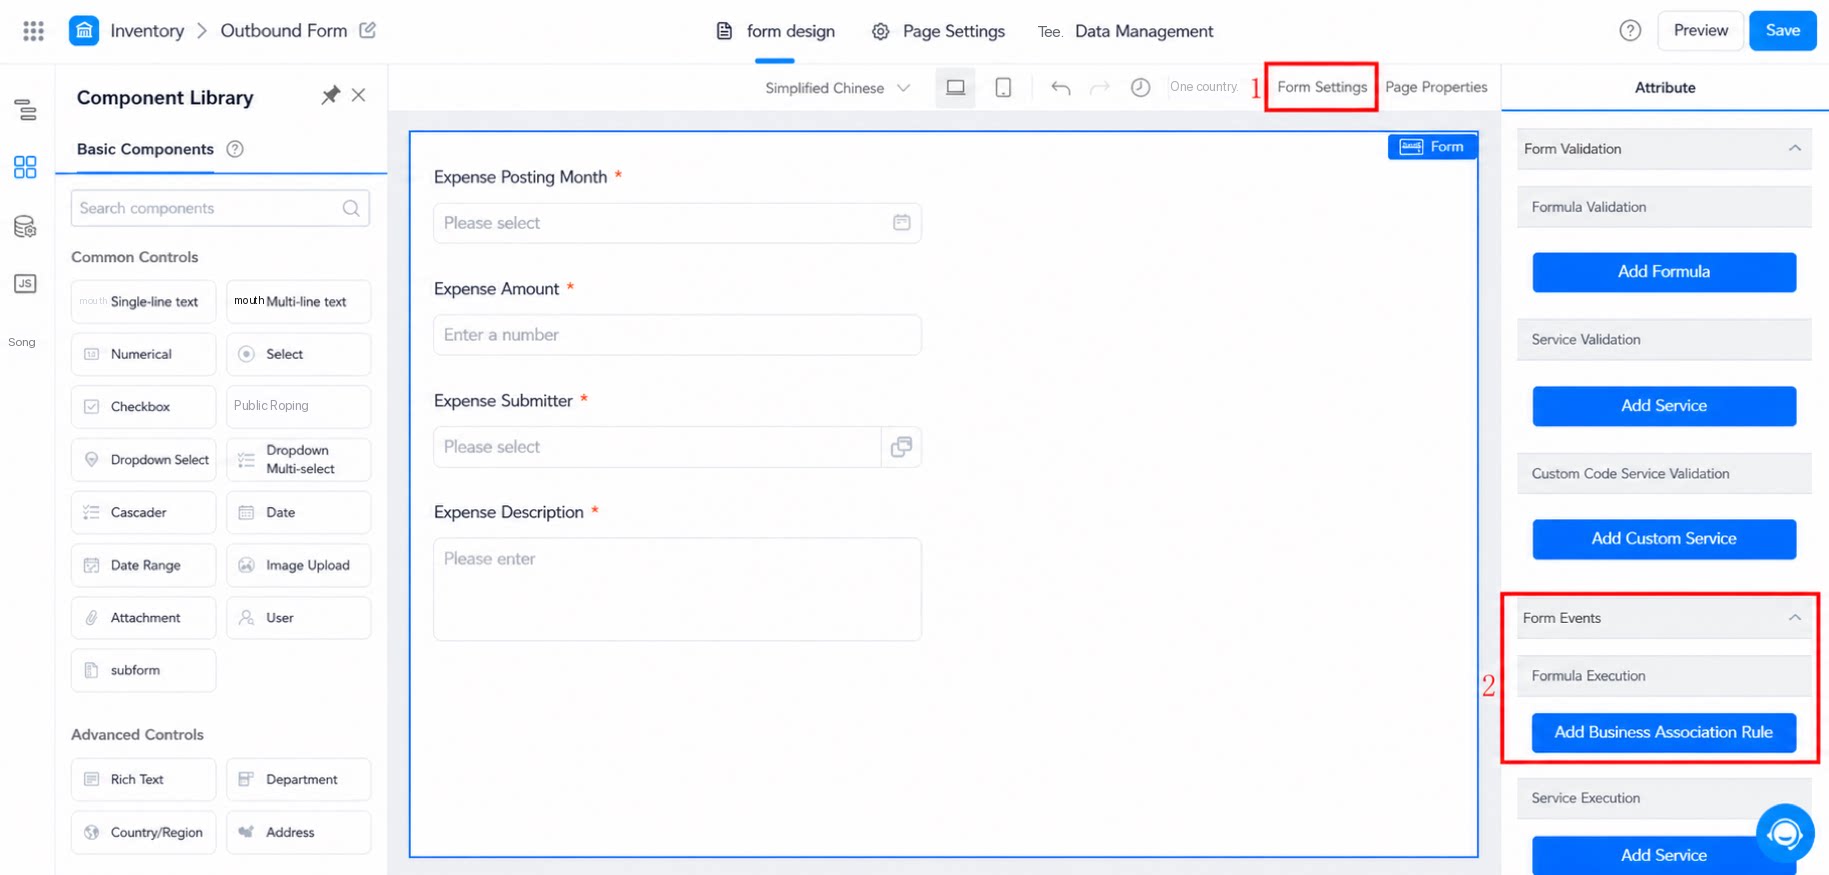Click Add Business Association Rule button
The image size is (1829, 875).
(1664, 733)
